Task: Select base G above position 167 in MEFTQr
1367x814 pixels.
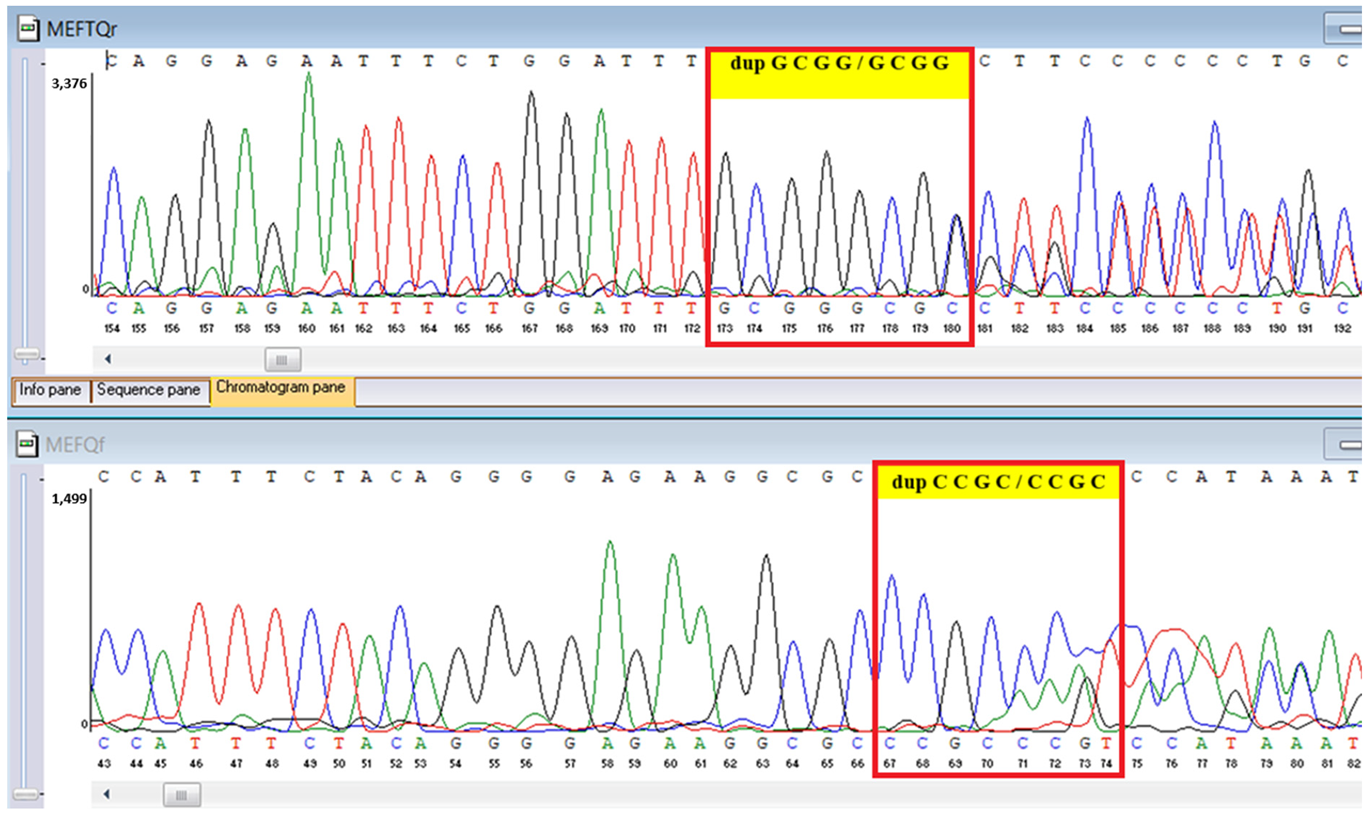Action: click(531, 307)
